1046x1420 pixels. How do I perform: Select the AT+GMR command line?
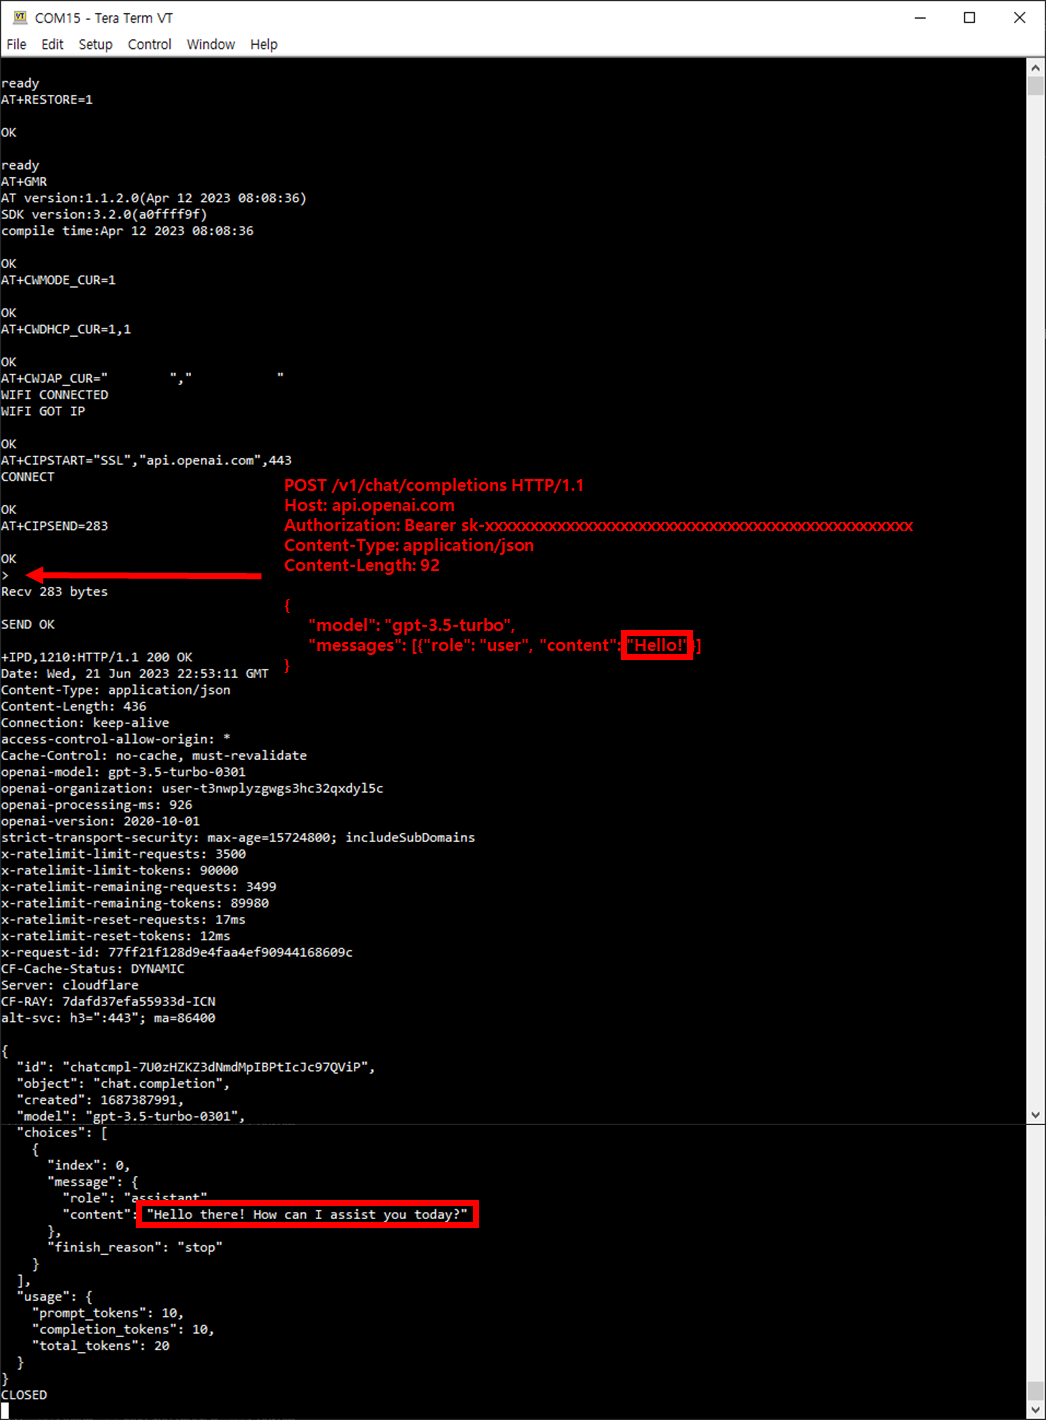point(24,182)
